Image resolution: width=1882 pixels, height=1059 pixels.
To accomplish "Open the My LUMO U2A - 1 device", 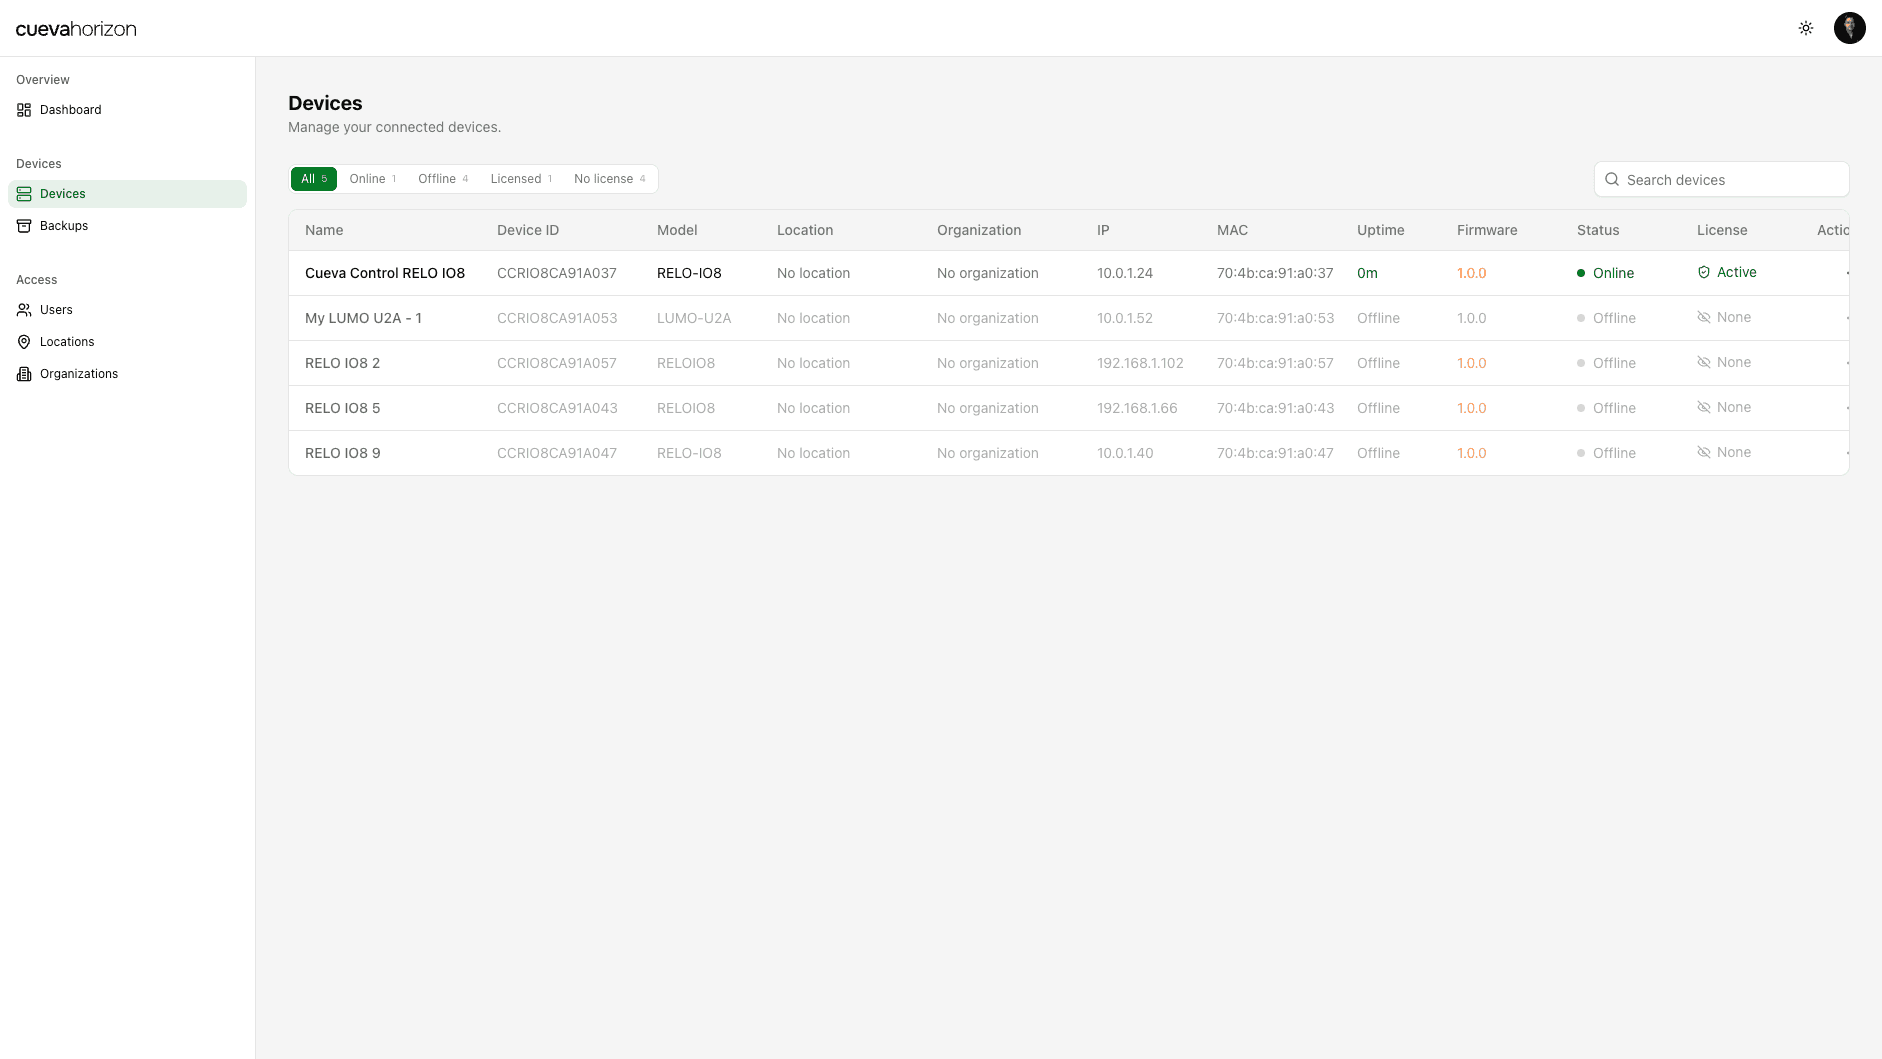I will (x=363, y=318).
